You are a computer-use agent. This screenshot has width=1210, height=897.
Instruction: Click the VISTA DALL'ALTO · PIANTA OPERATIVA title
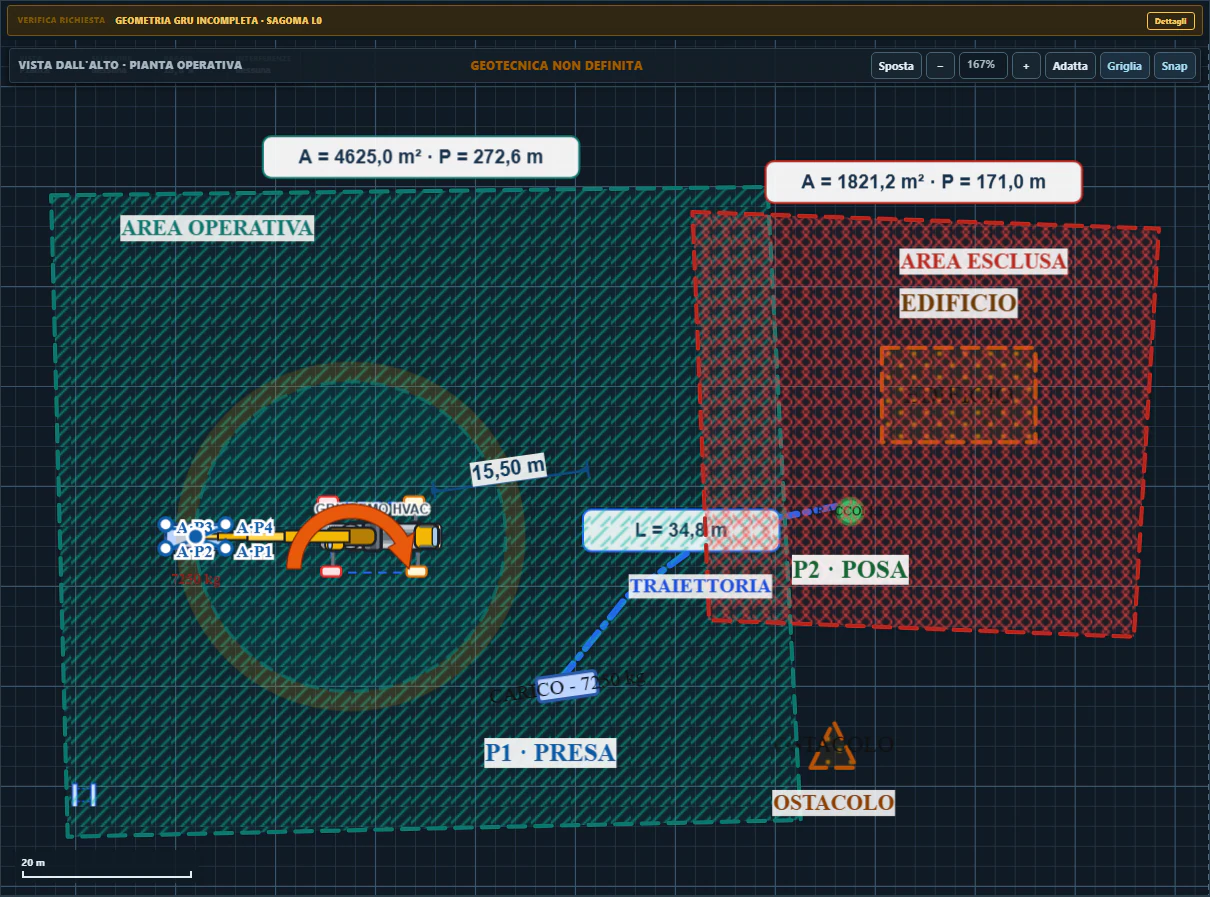[130, 65]
